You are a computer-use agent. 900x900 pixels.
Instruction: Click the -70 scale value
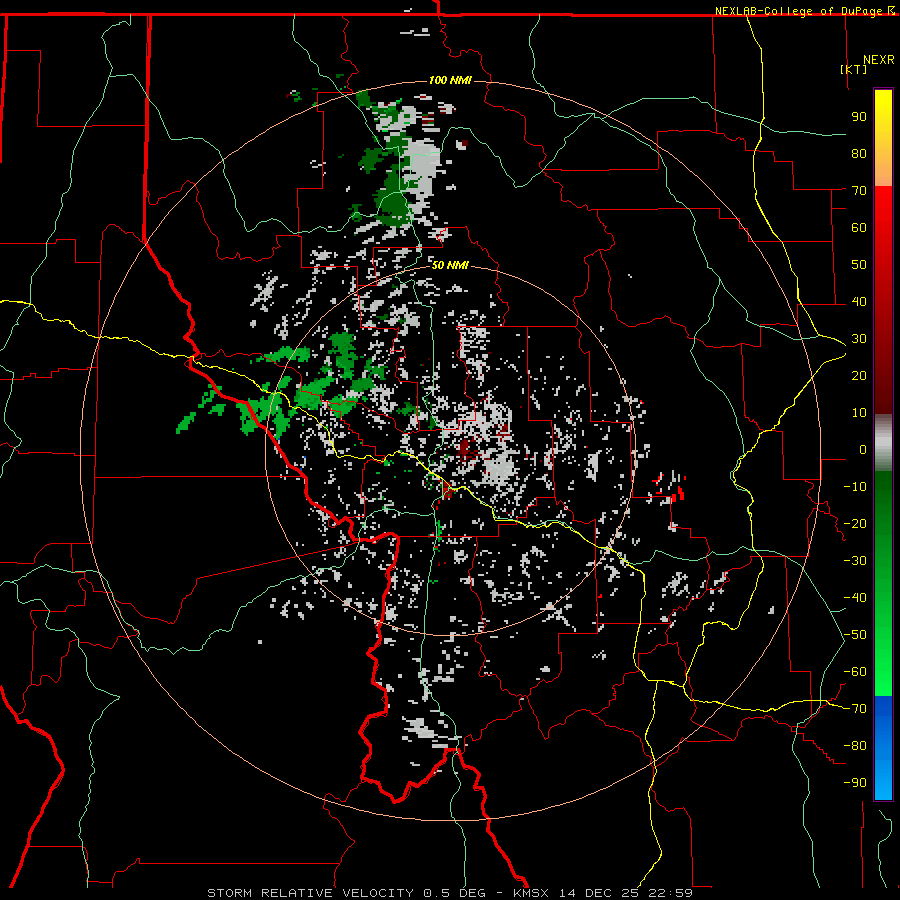(x=855, y=709)
